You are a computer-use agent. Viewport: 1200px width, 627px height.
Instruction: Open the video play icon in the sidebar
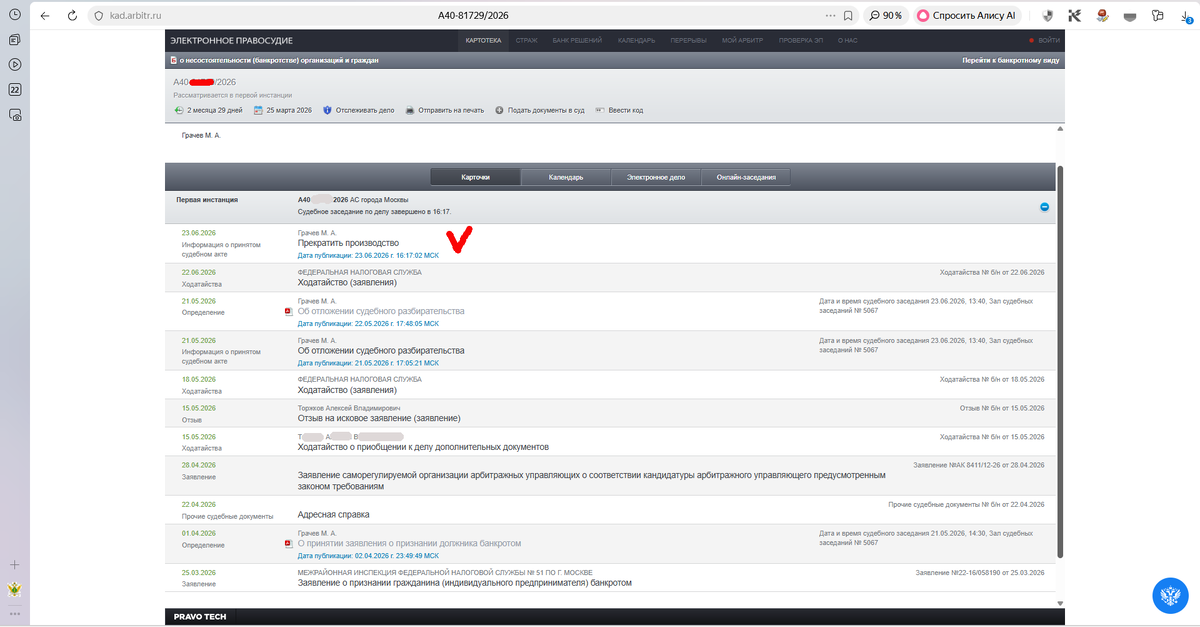coord(15,65)
